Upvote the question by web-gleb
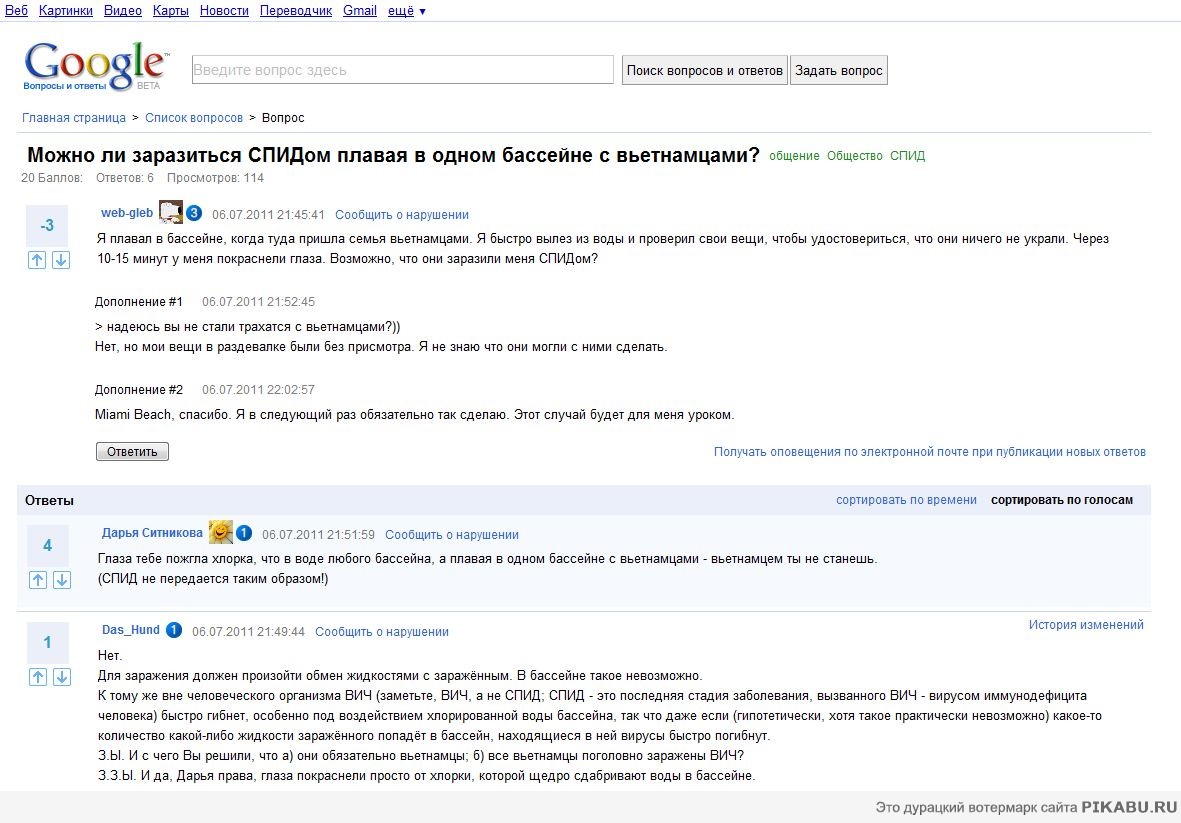This screenshot has width=1181, height=823. coord(37,260)
